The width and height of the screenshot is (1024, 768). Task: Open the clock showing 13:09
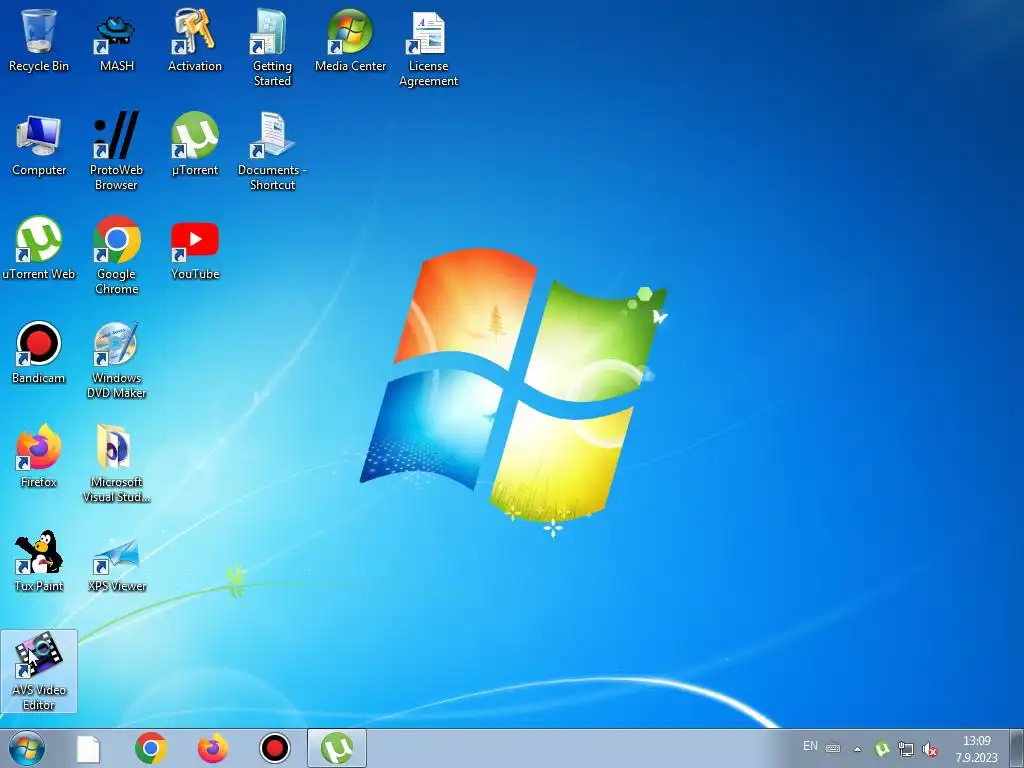coord(976,749)
